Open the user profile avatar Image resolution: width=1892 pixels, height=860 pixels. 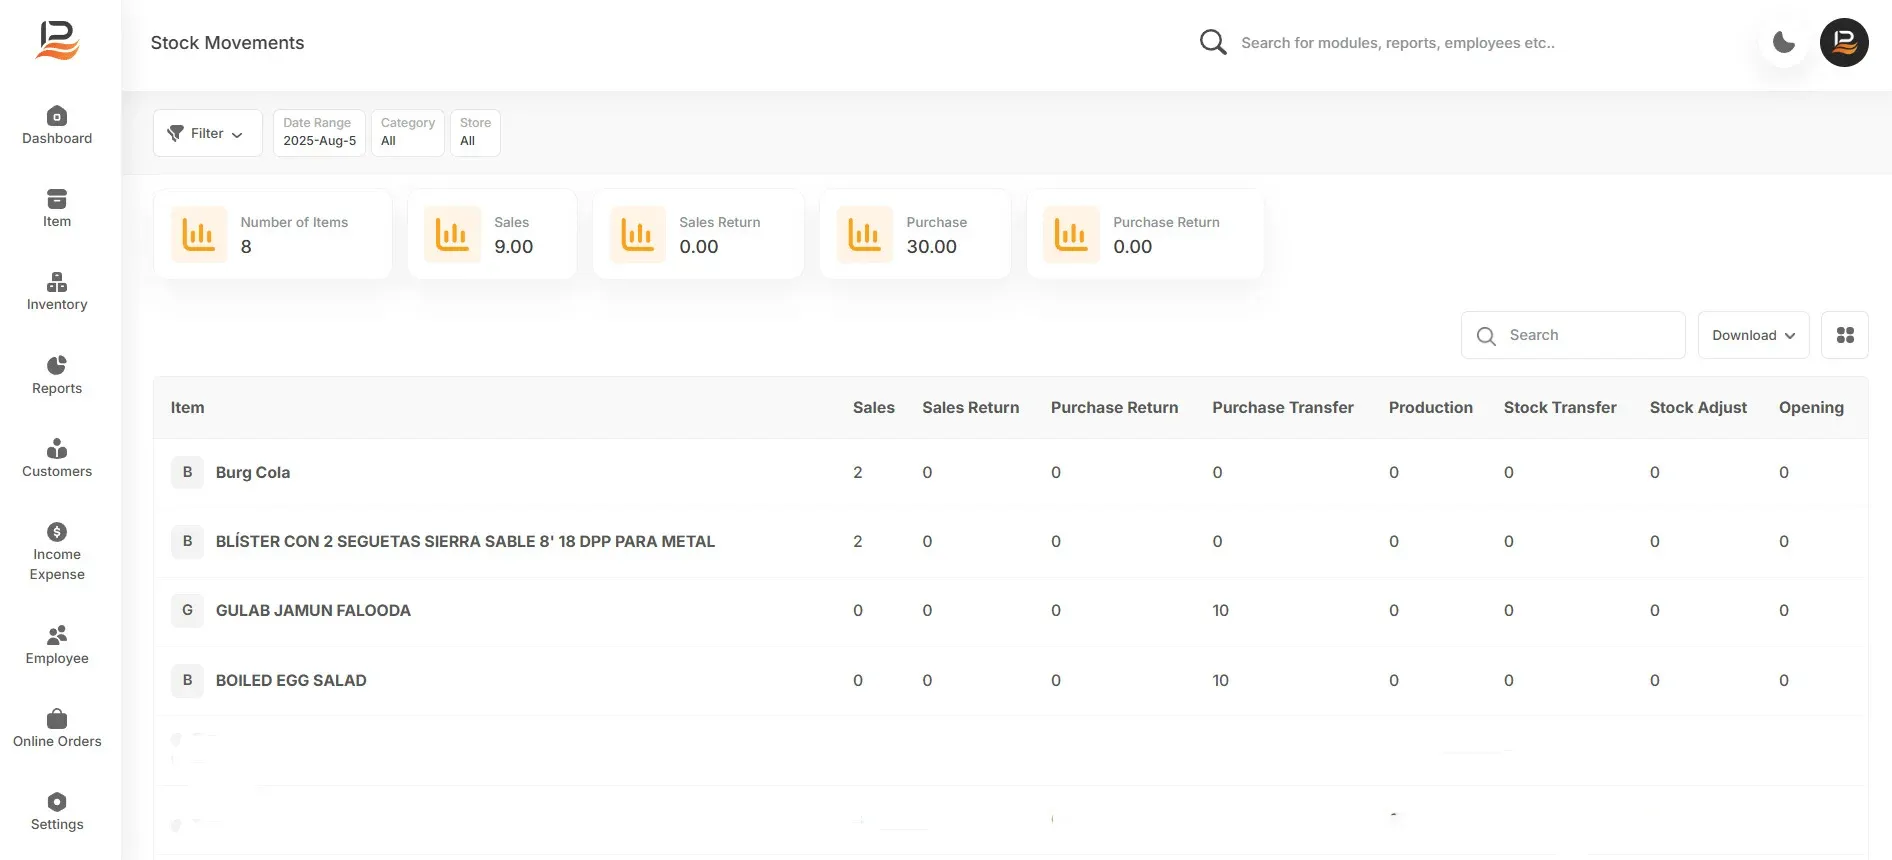point(1844,42)
